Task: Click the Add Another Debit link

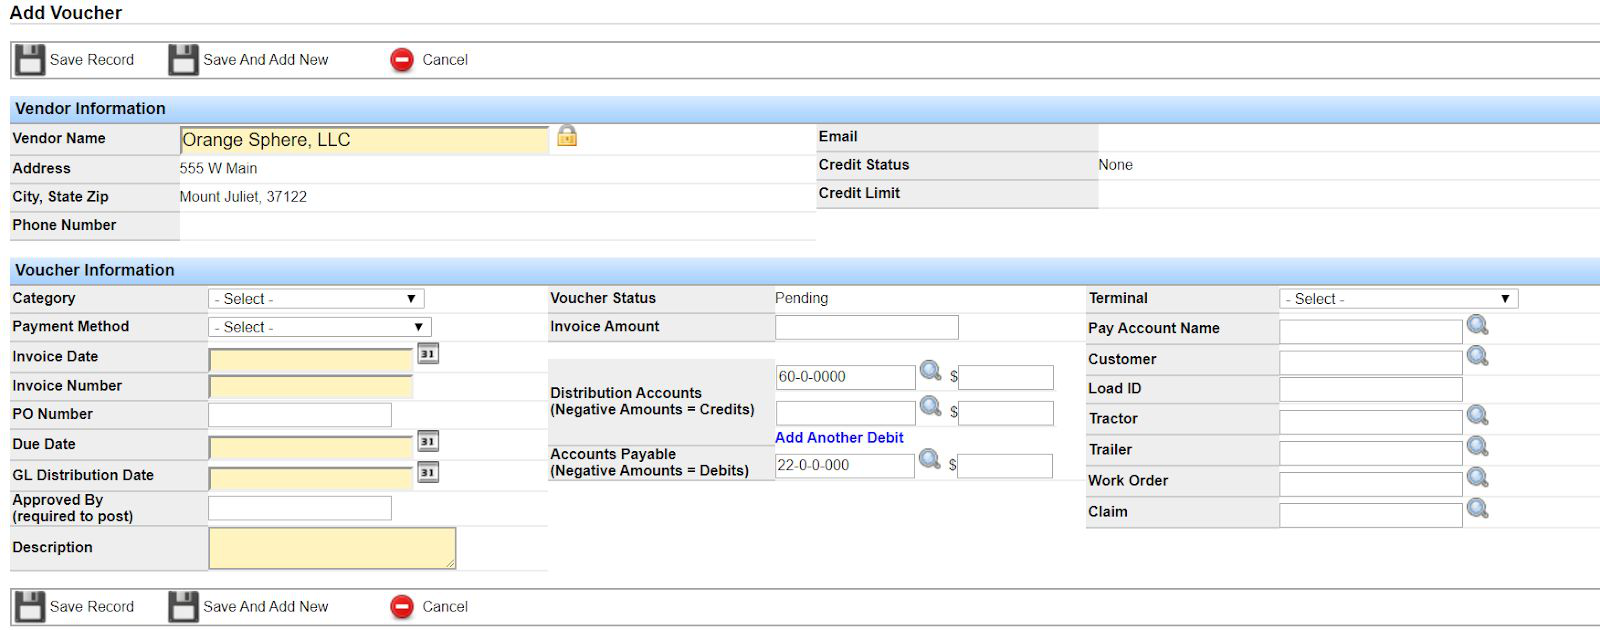Action: point(839,438)
